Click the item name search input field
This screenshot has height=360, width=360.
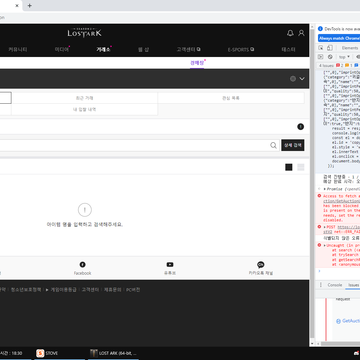click(139, 145)
